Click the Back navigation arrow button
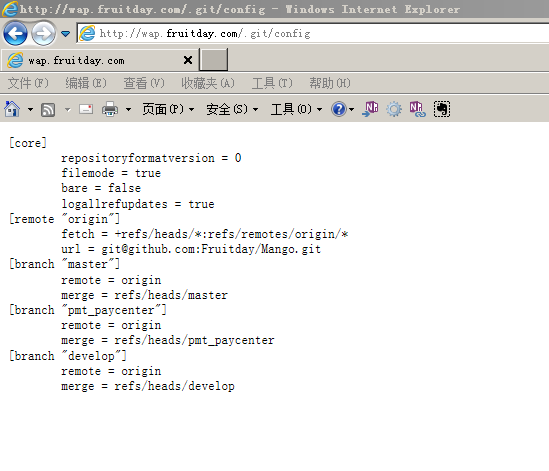The height and width of the screenshot is (471, 549). tap(15, 34)
